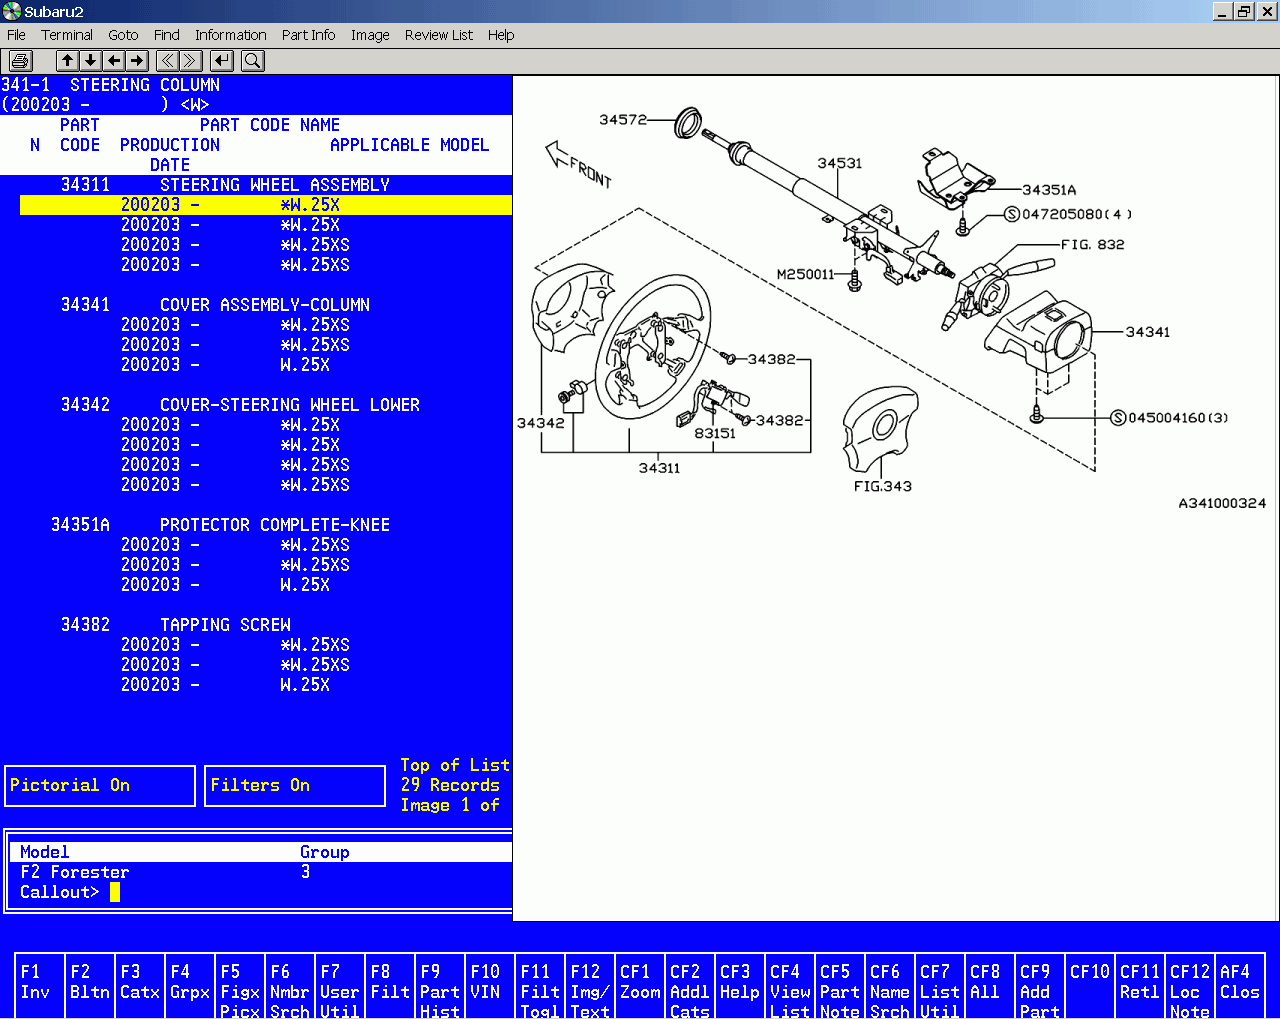The height and width of the screenshot is (1019, 1280).
Task: Click part code 34311 Steering Wheel Assembly
Action: click(x=225, y=185)
